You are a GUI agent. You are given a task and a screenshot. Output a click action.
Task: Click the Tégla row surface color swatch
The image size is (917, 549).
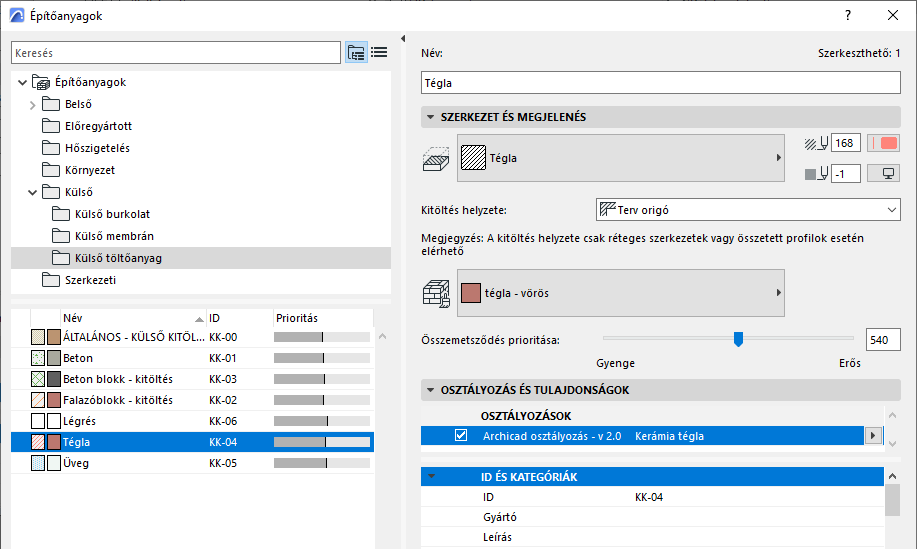54,442
